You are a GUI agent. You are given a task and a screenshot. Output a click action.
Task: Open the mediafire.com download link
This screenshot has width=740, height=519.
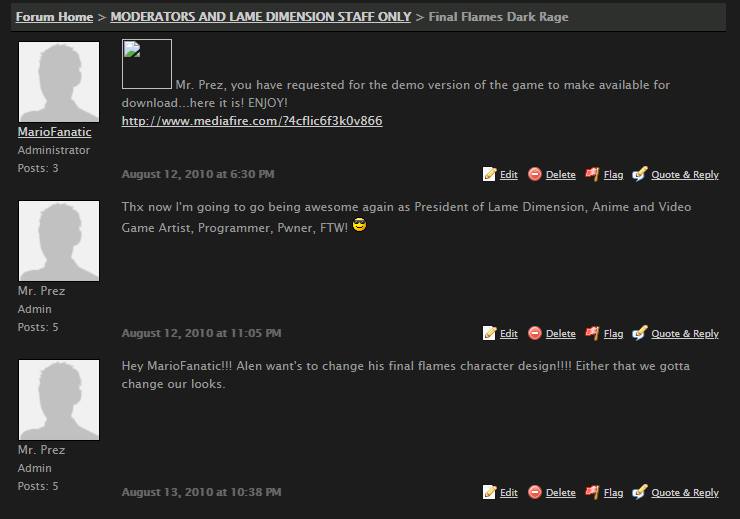[252, 121]
